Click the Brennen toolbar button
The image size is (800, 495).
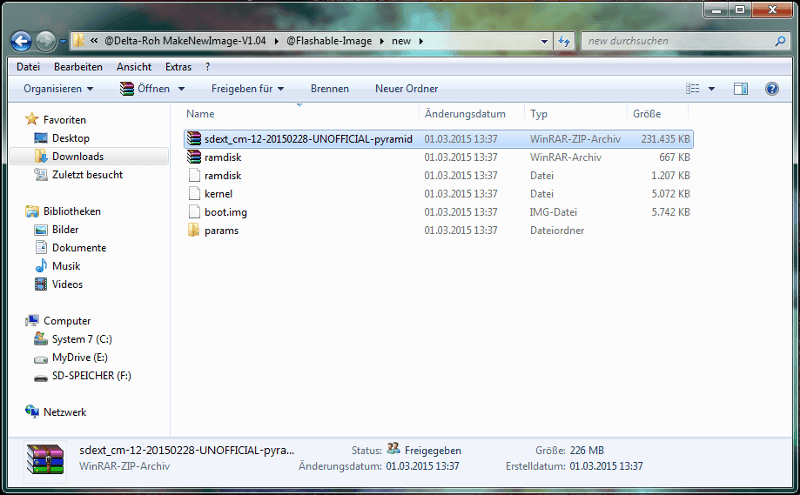330,89
